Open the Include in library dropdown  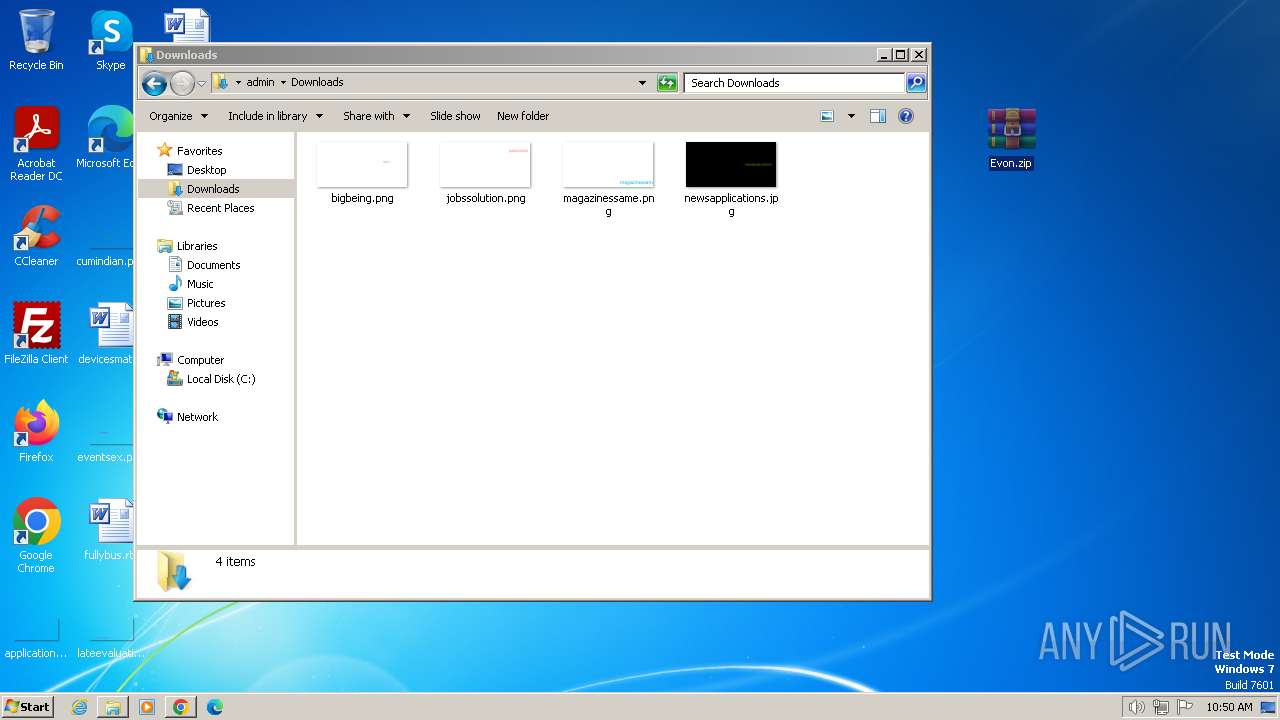[x=275, y=116]
